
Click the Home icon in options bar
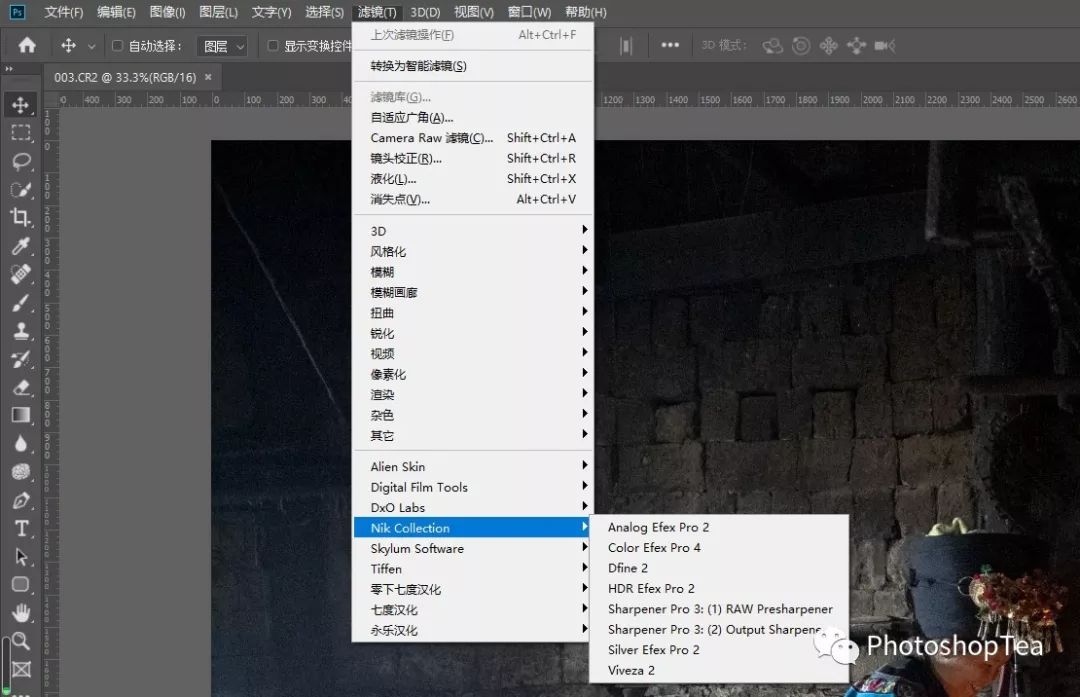pyautogui.click(x=27, y=45)
